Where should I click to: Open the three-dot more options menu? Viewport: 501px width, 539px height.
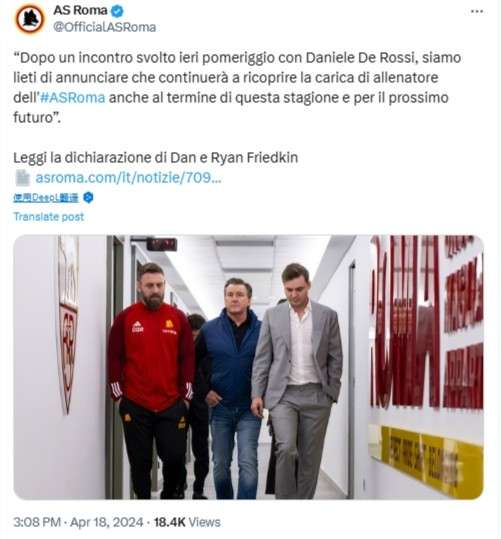click(x=477, y=11)
